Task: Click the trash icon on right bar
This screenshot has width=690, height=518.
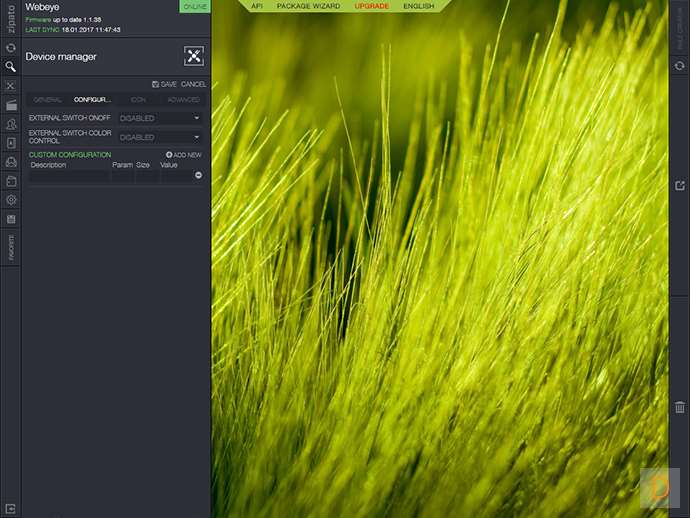Action: click(x=679, y=407)
